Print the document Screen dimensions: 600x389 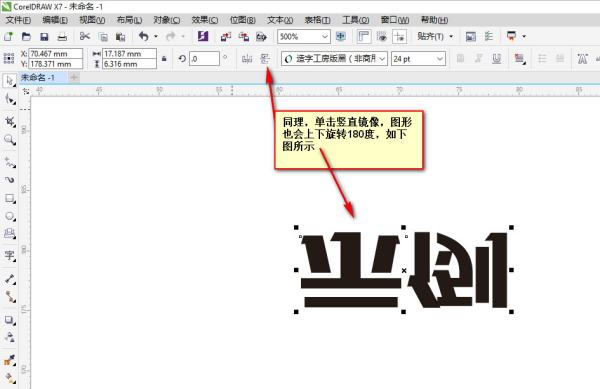coord(62,37)
